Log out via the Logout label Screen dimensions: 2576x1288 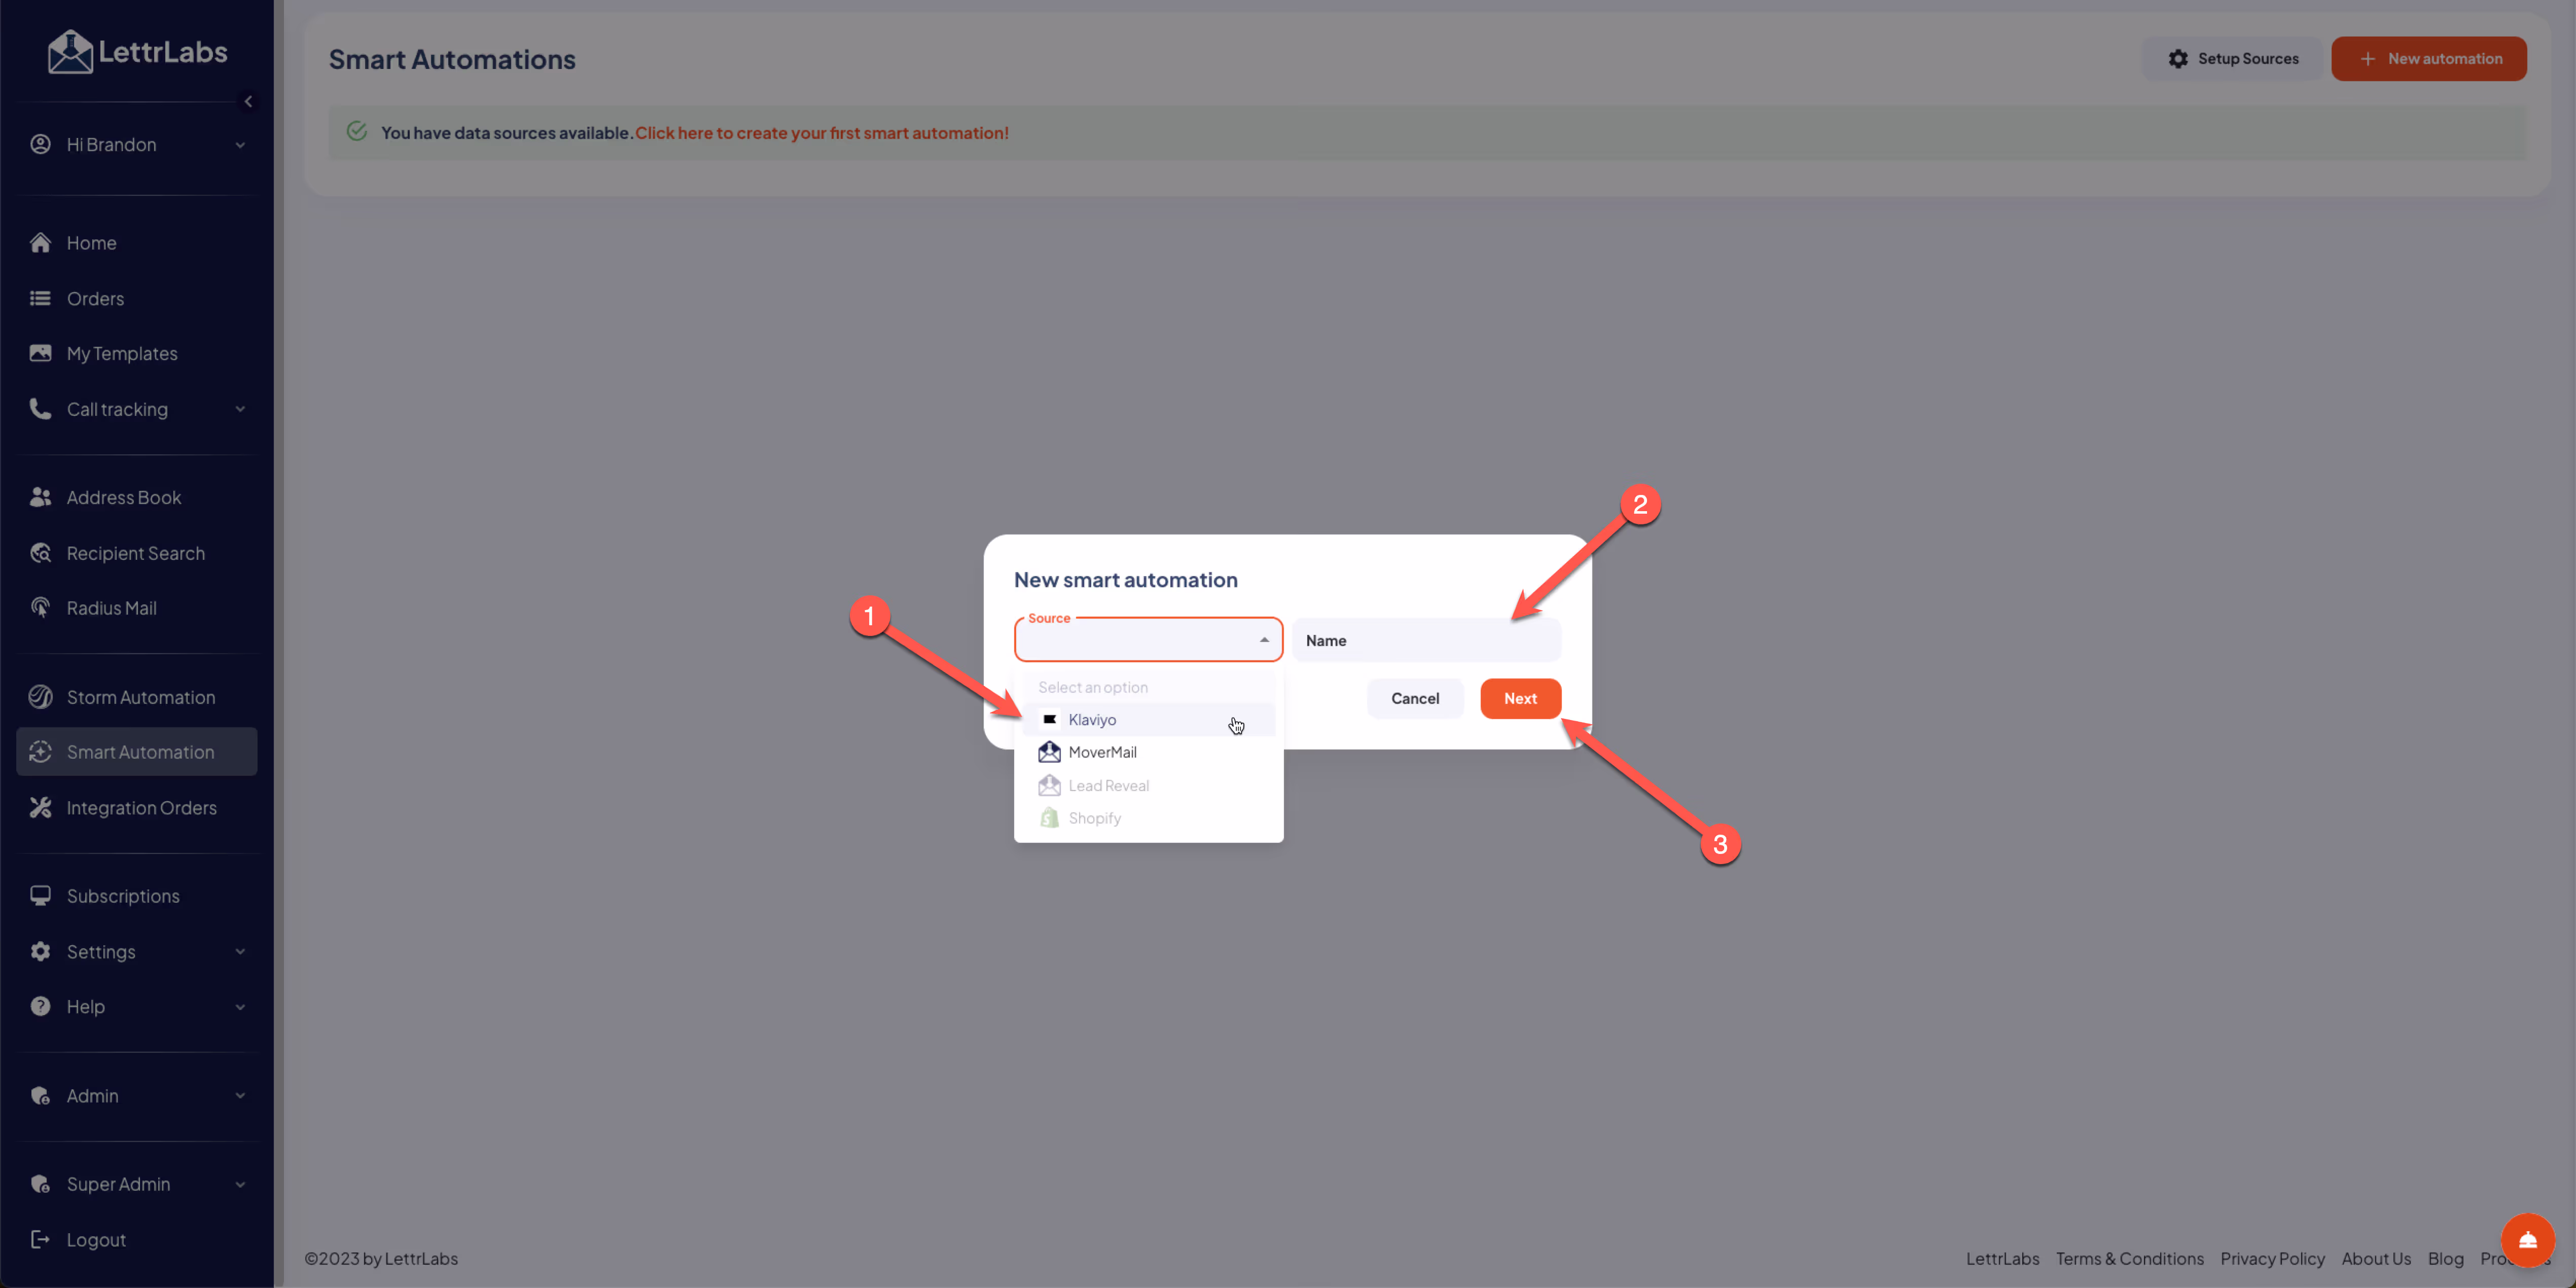point(96,1240)
